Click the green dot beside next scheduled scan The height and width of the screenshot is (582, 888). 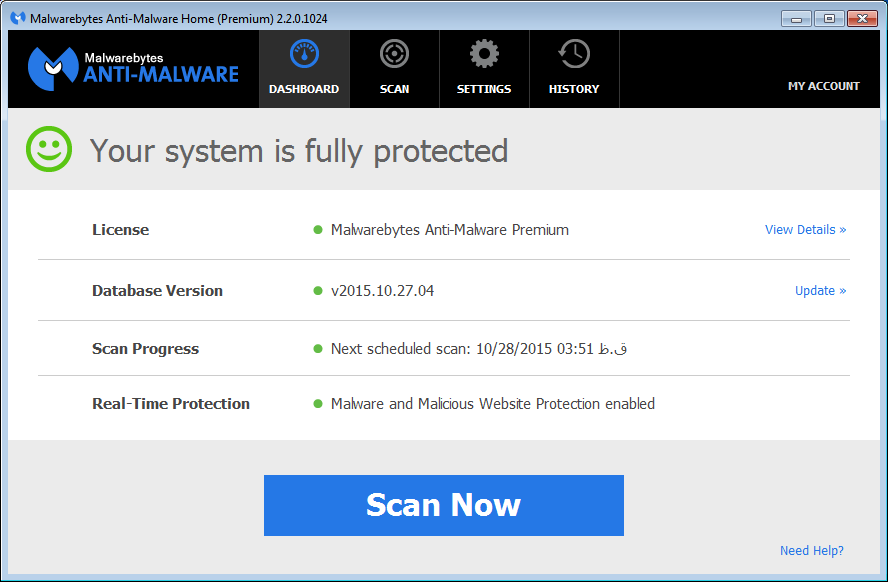318,349
